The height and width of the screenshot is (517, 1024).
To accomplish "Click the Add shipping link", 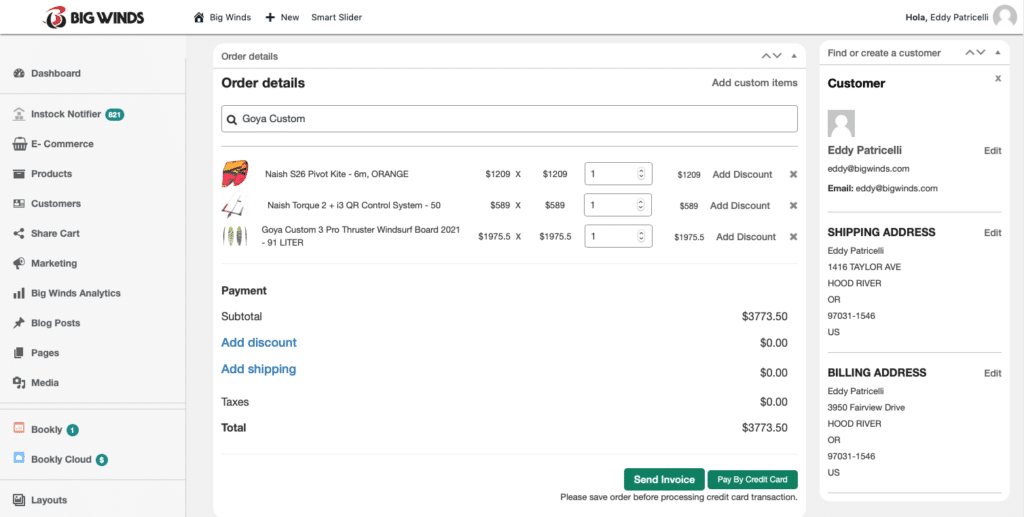I will point(258,369).
